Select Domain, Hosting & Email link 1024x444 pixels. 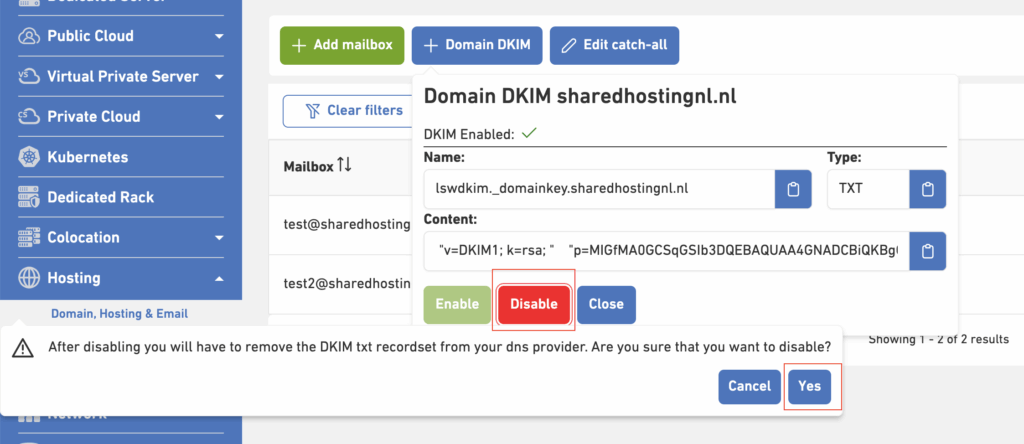(119, 314)
